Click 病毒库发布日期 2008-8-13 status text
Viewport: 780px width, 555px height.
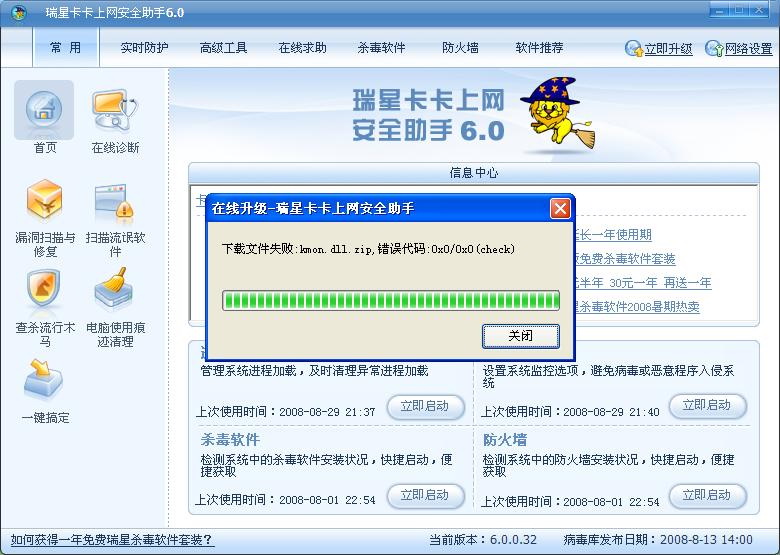pyautogui.click(x=658, y=540)
